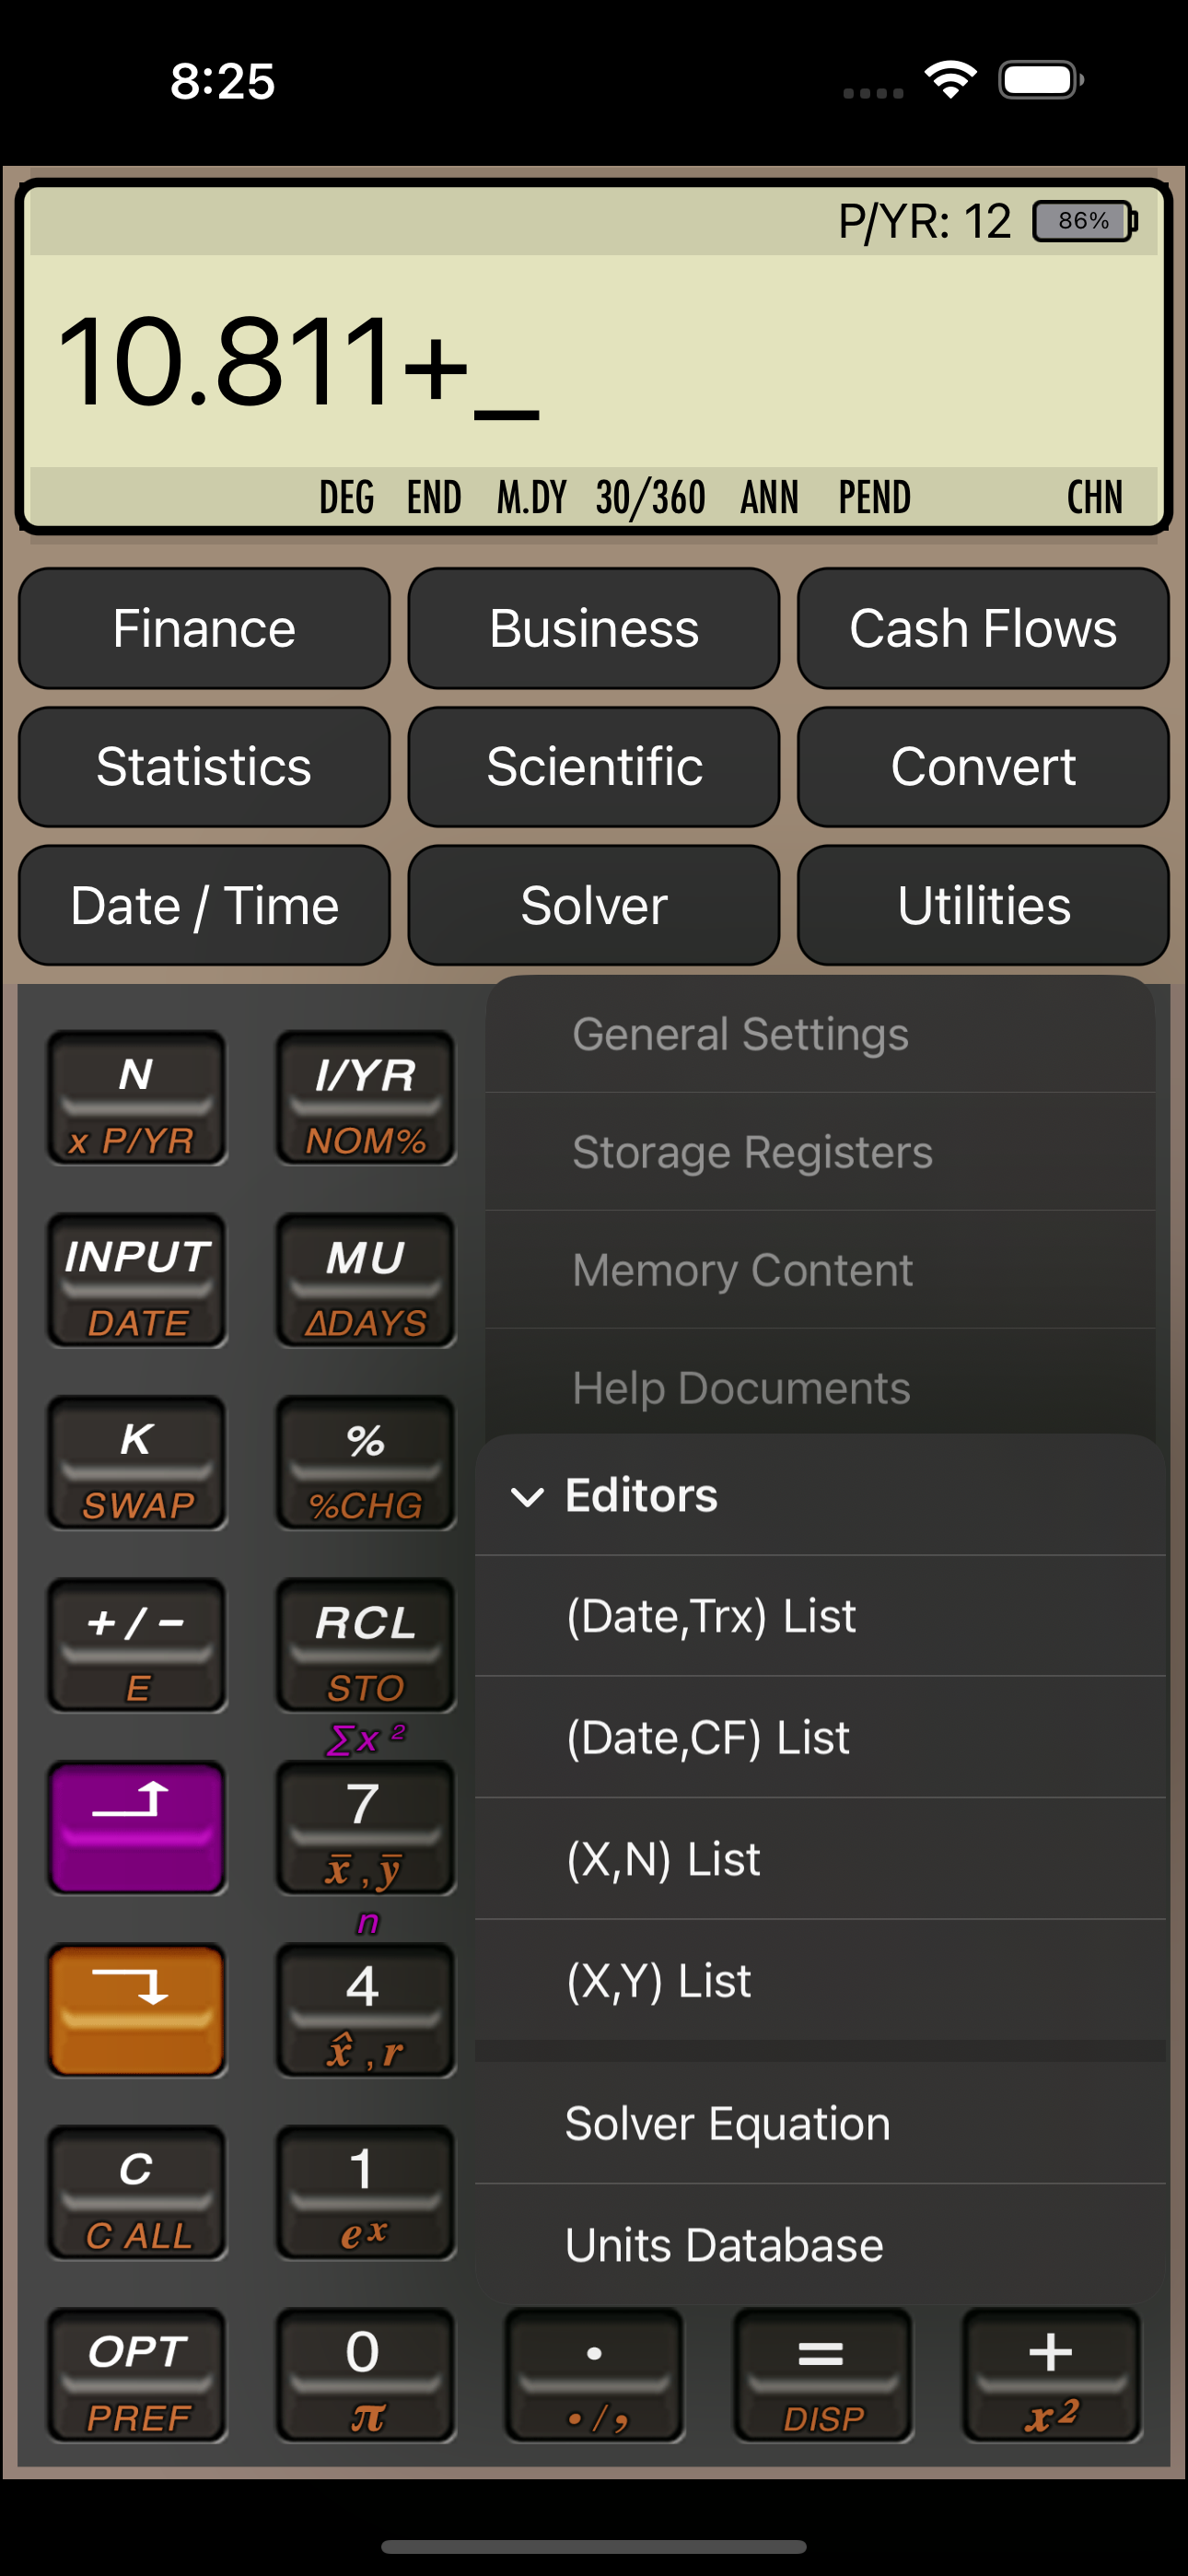Screen dimensions: 1188x2576
Task: Tap the decimal point key
Action: (x=594, y=2375)
